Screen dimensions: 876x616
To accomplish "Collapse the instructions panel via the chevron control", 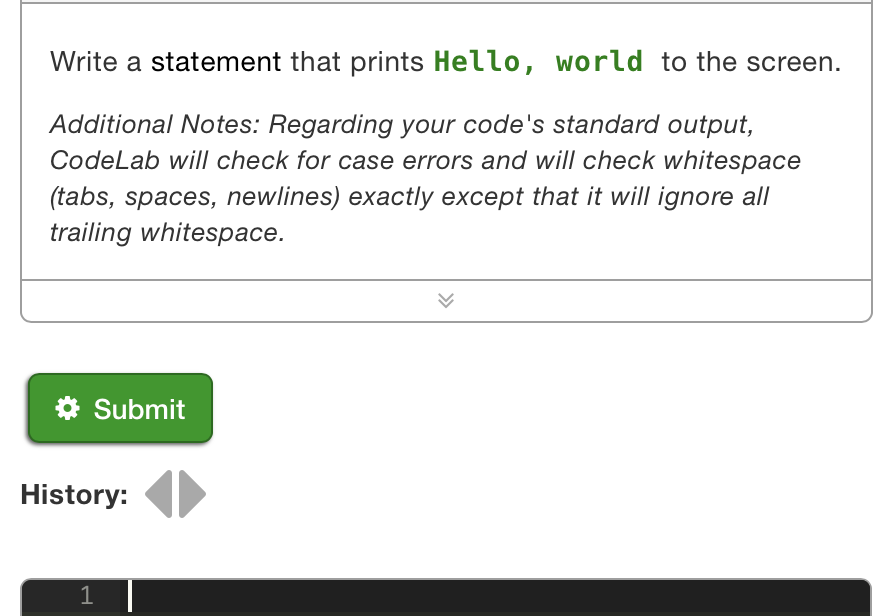I will pyautogui.click(x=445, y=300).
